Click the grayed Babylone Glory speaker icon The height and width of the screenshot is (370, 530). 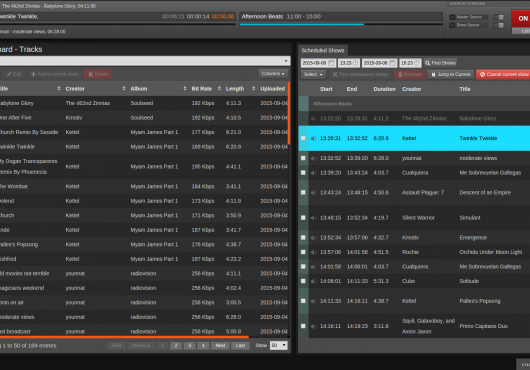(x=313, y=119)
